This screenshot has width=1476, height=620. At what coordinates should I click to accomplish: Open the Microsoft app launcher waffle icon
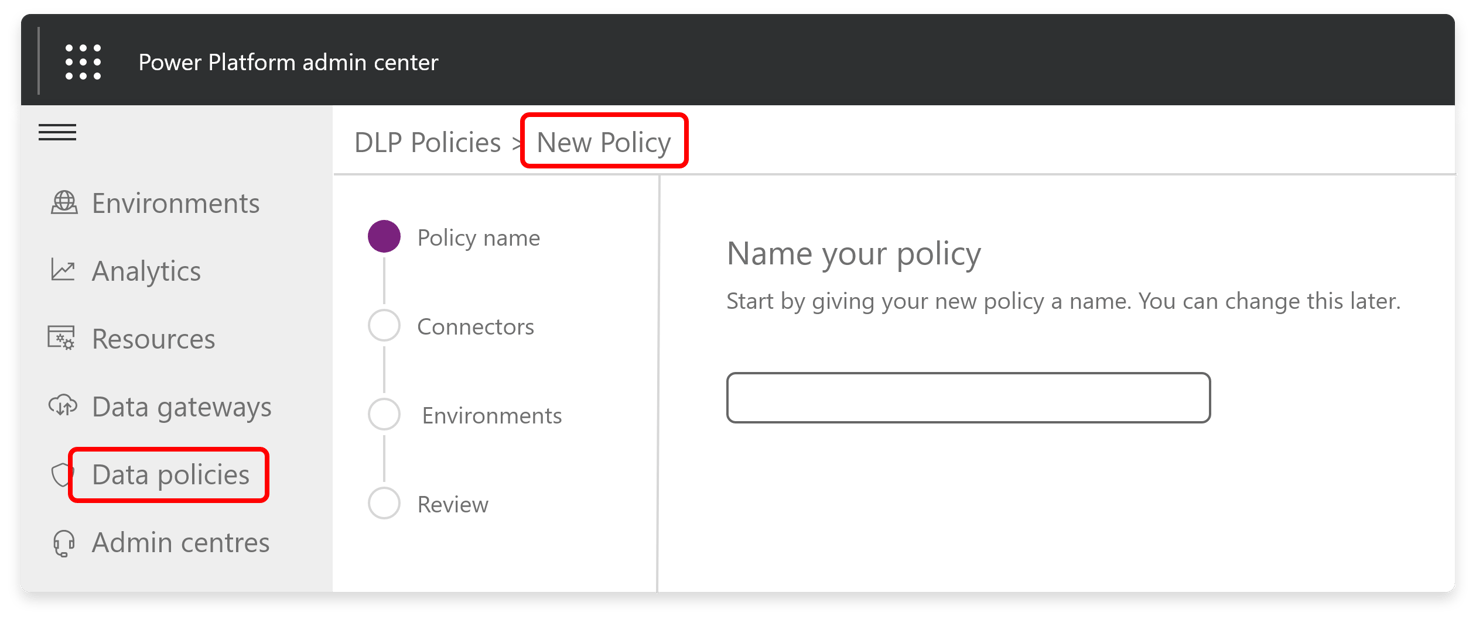click(83, 60)
